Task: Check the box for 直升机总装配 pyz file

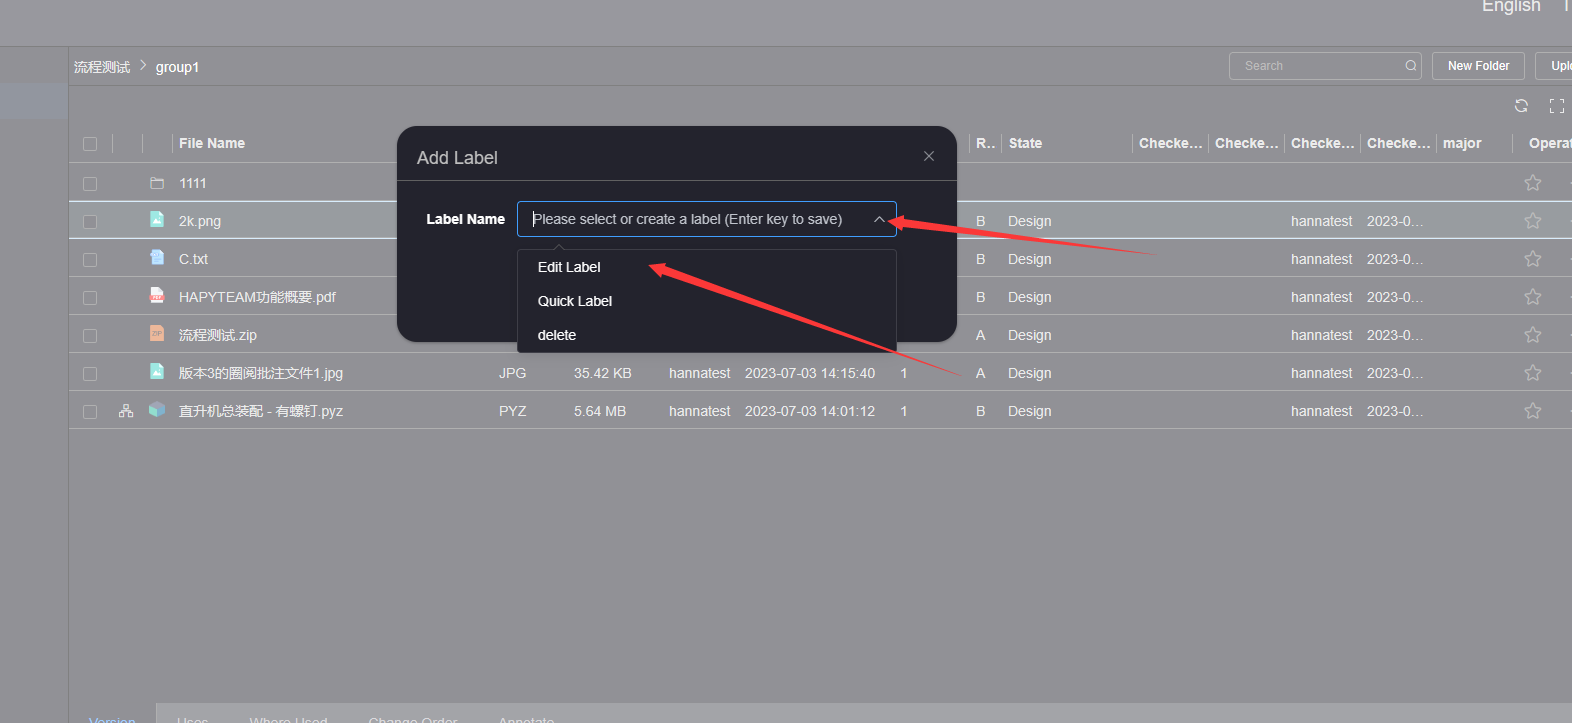Action: (x=90, y=412)
